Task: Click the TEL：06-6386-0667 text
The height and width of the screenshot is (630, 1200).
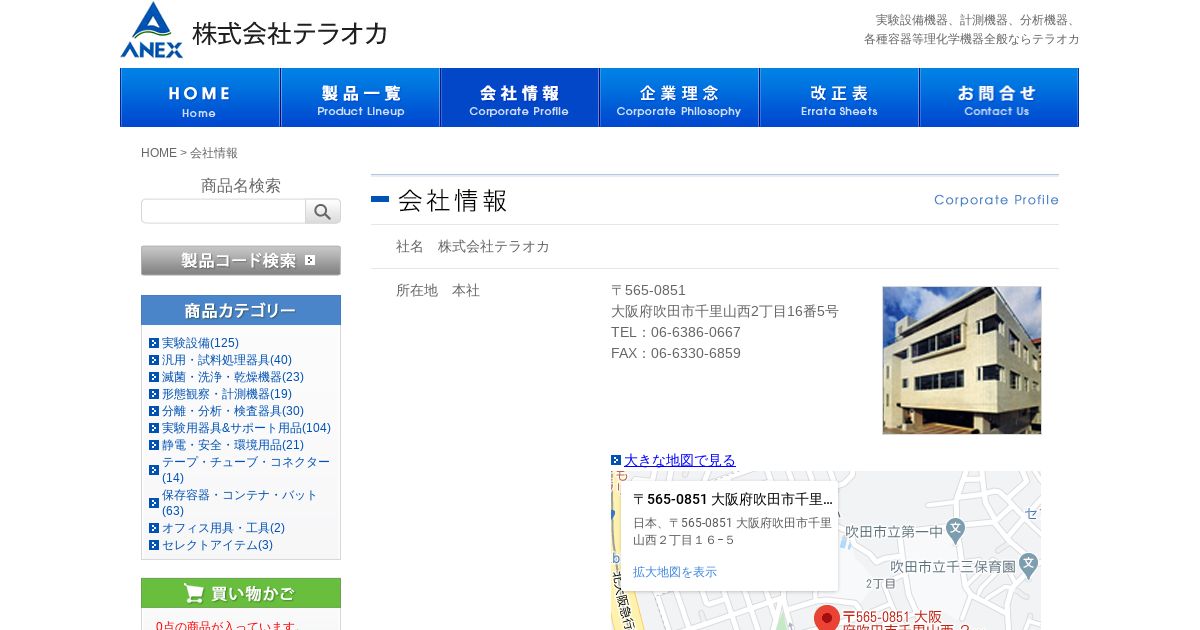Action: tap(676, 332)
